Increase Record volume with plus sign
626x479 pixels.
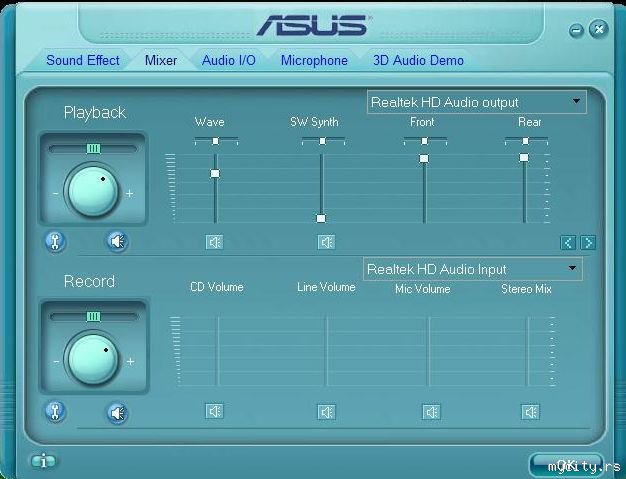pyautogui.click(x=131, y=362)
